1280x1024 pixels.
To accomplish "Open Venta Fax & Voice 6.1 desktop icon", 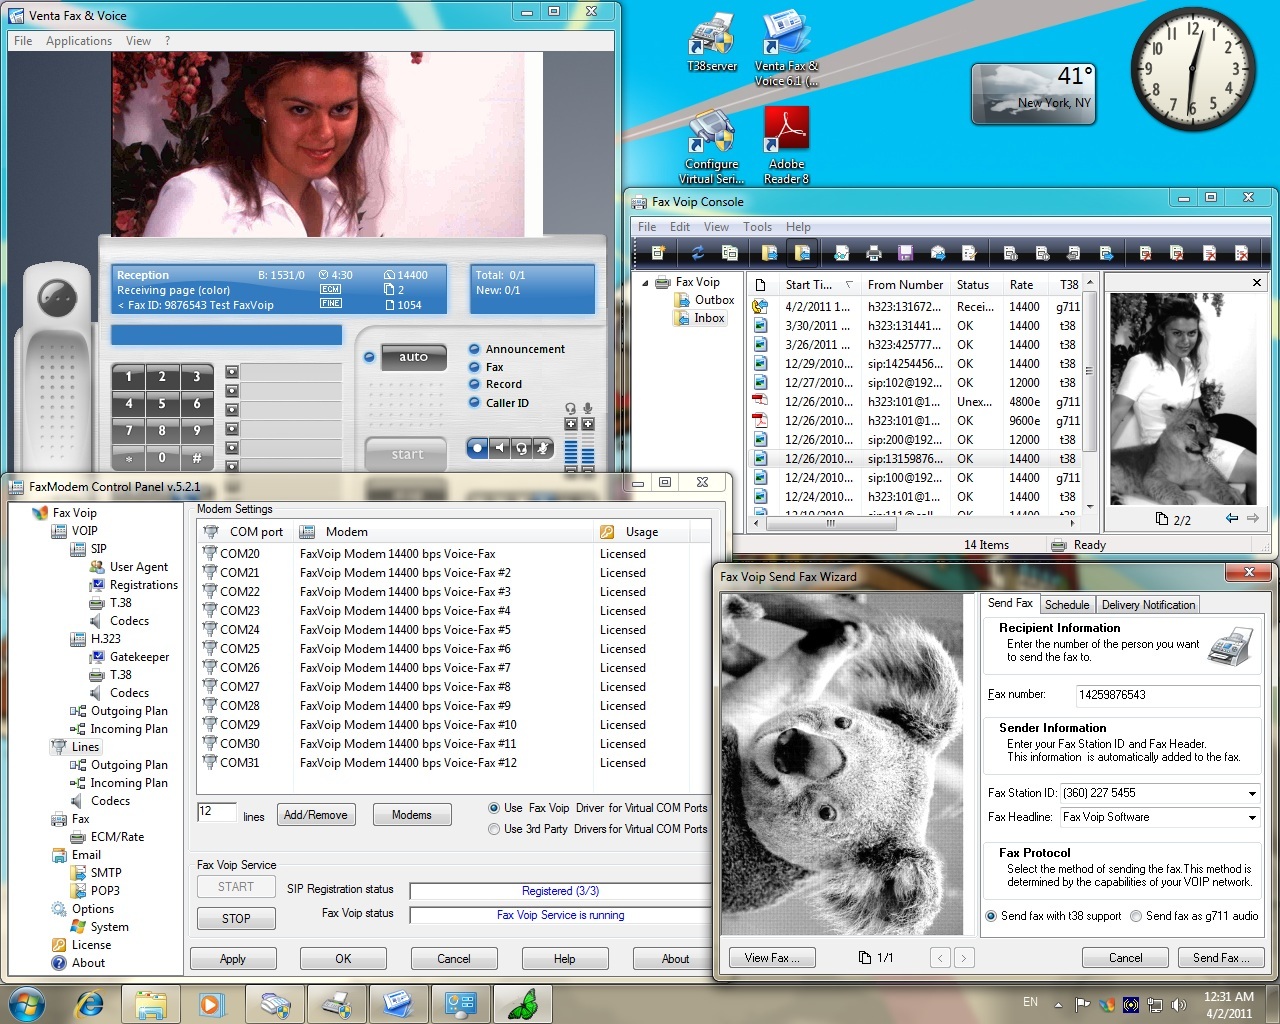I will click(786, 48).
